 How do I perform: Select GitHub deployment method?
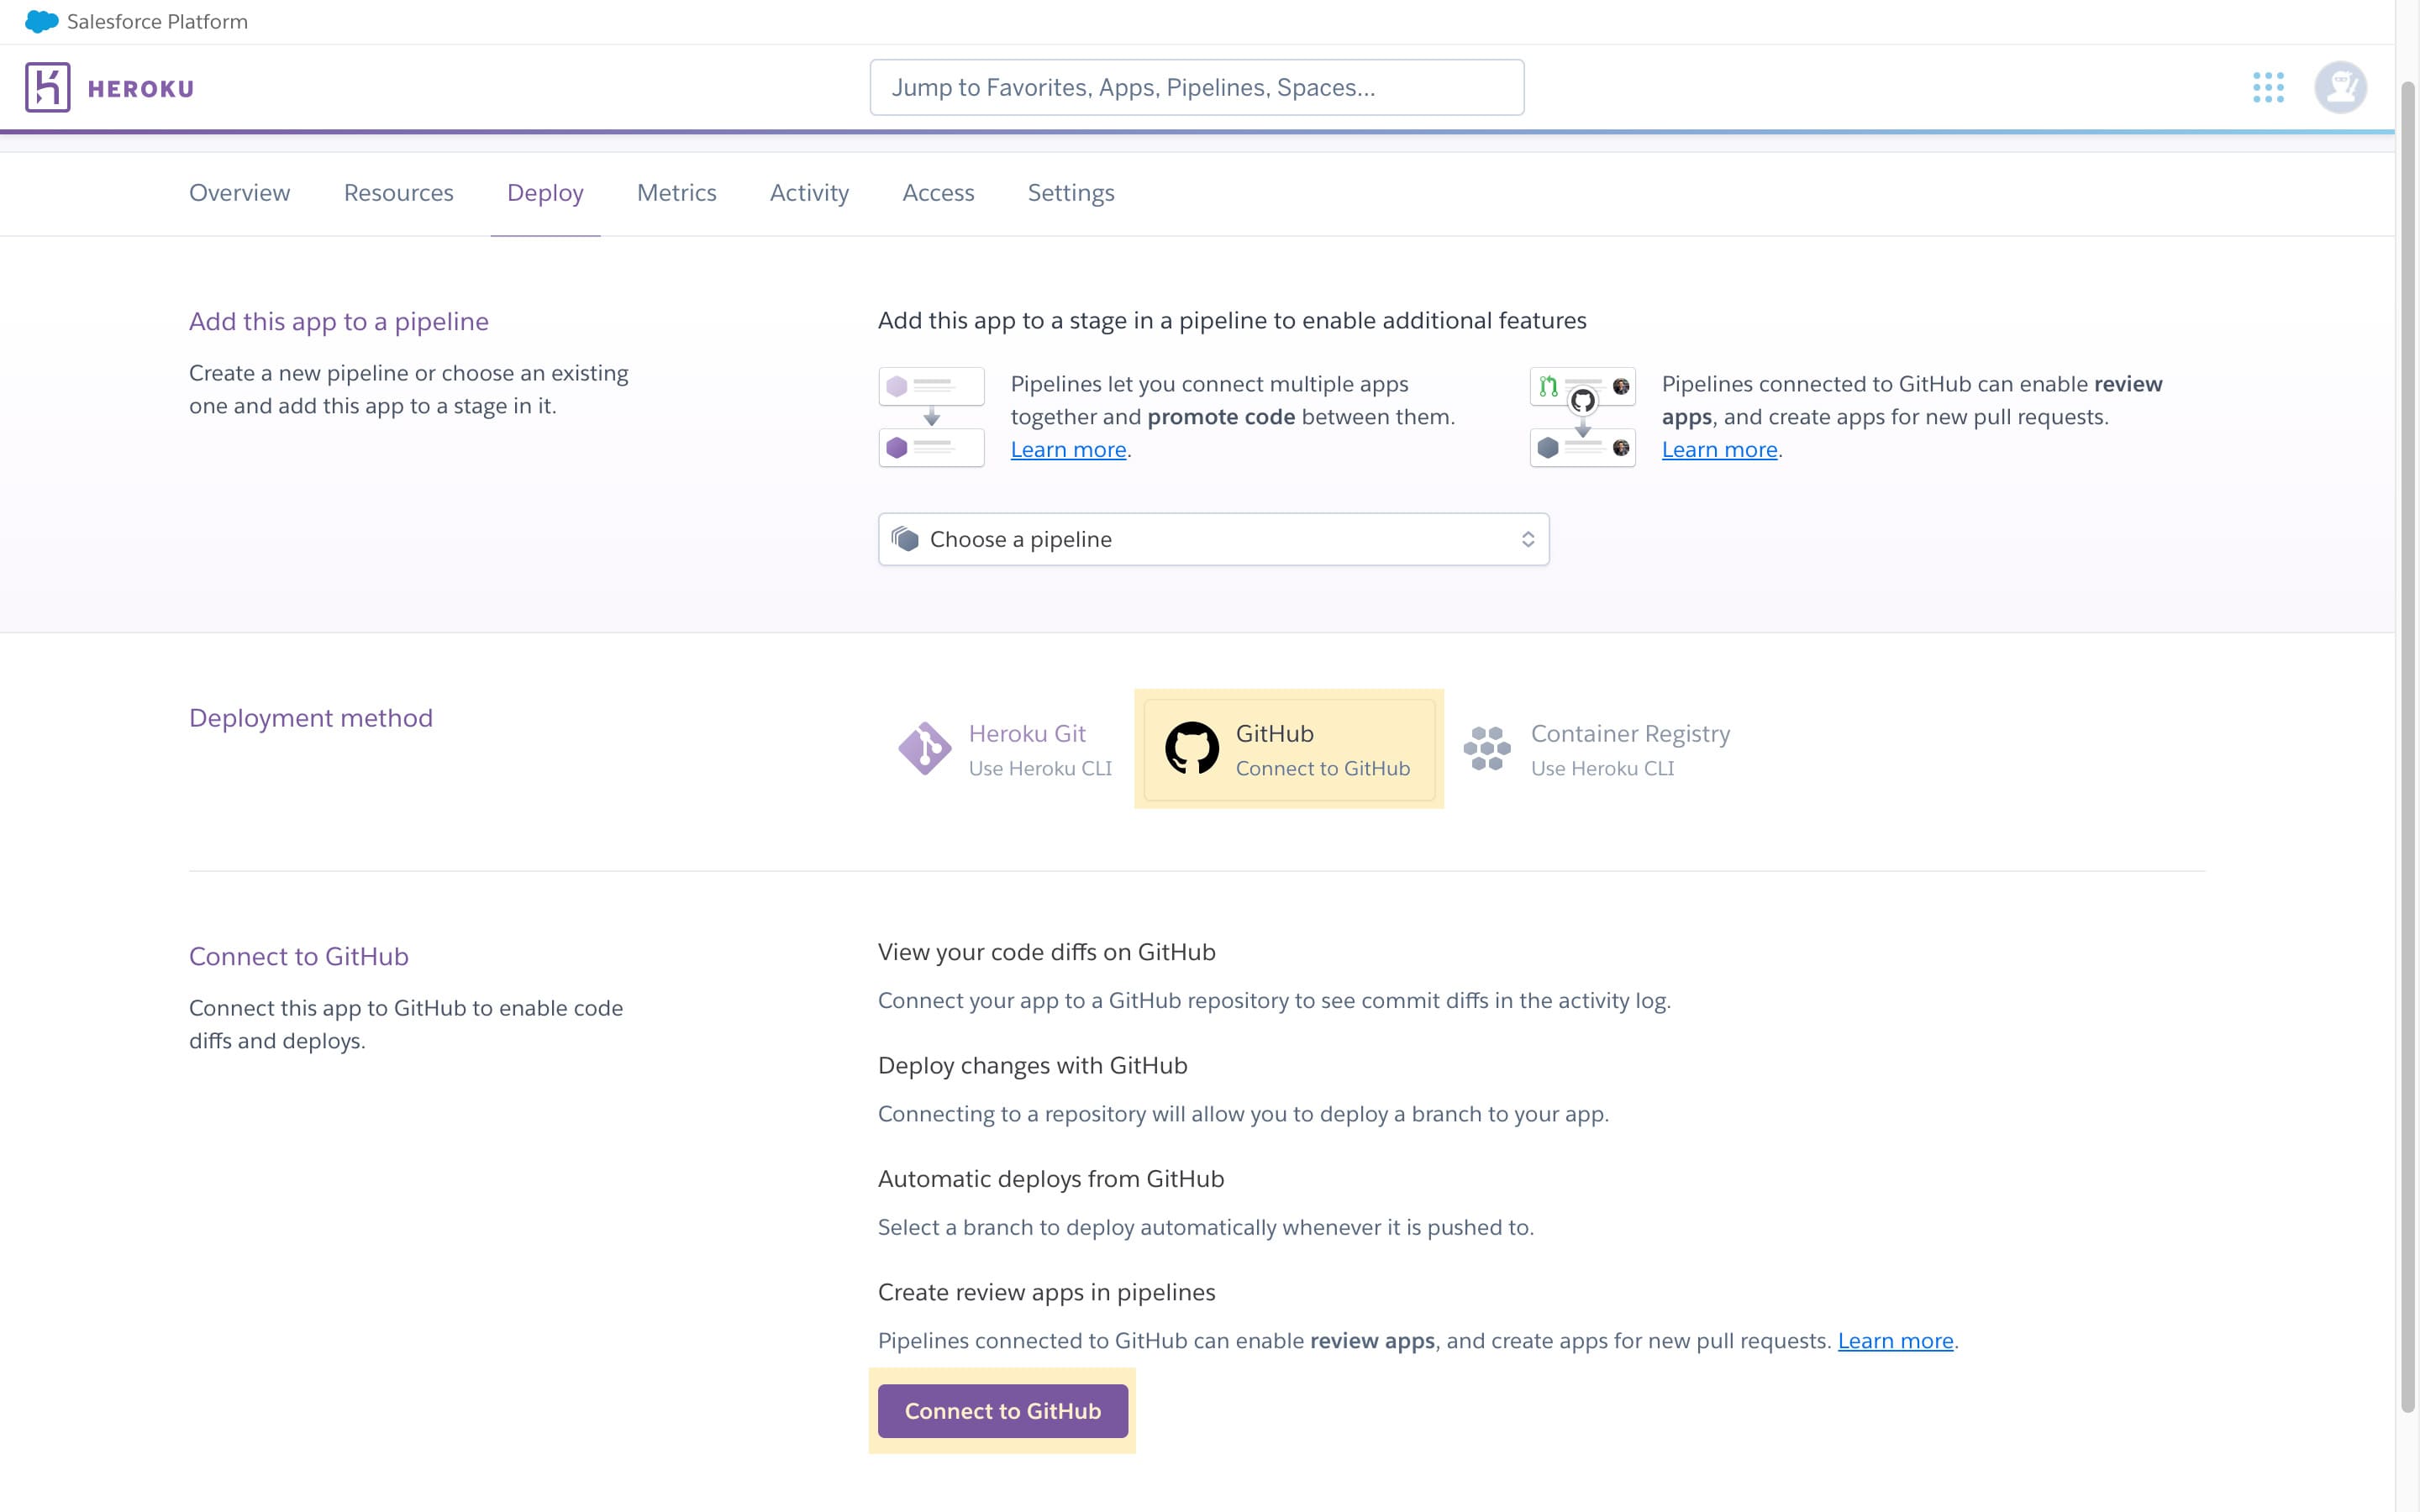(1290, 749)
